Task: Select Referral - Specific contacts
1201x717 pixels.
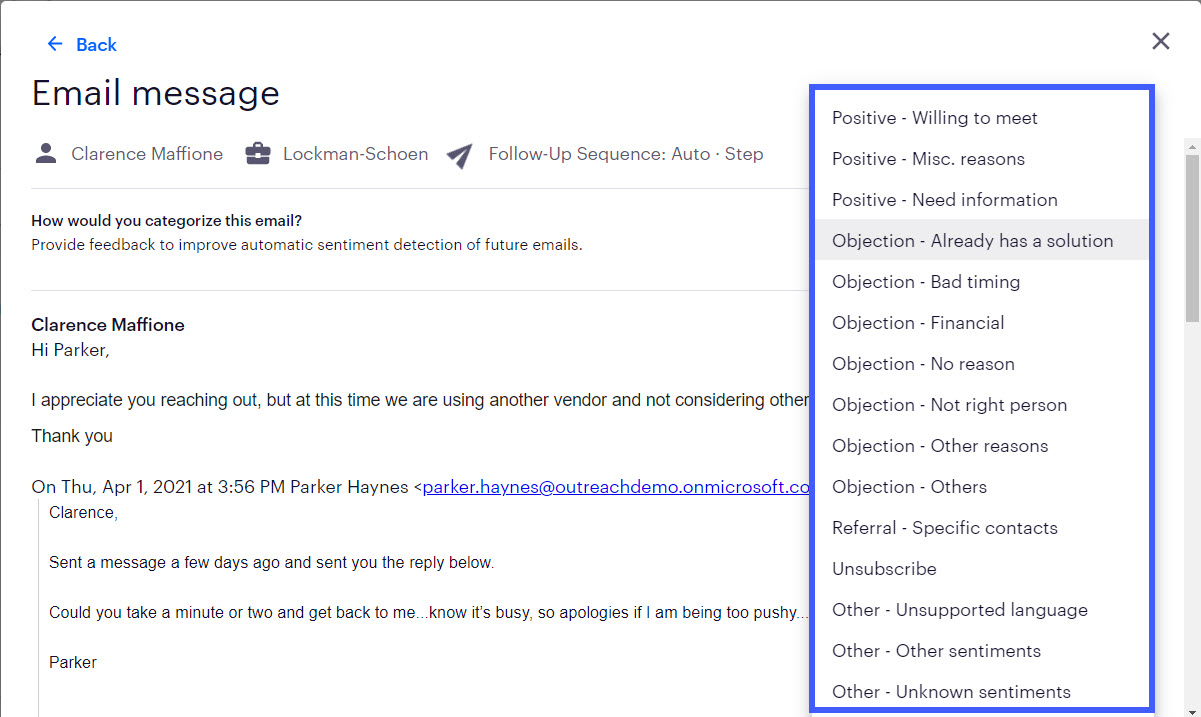Action: pos(982,528)
